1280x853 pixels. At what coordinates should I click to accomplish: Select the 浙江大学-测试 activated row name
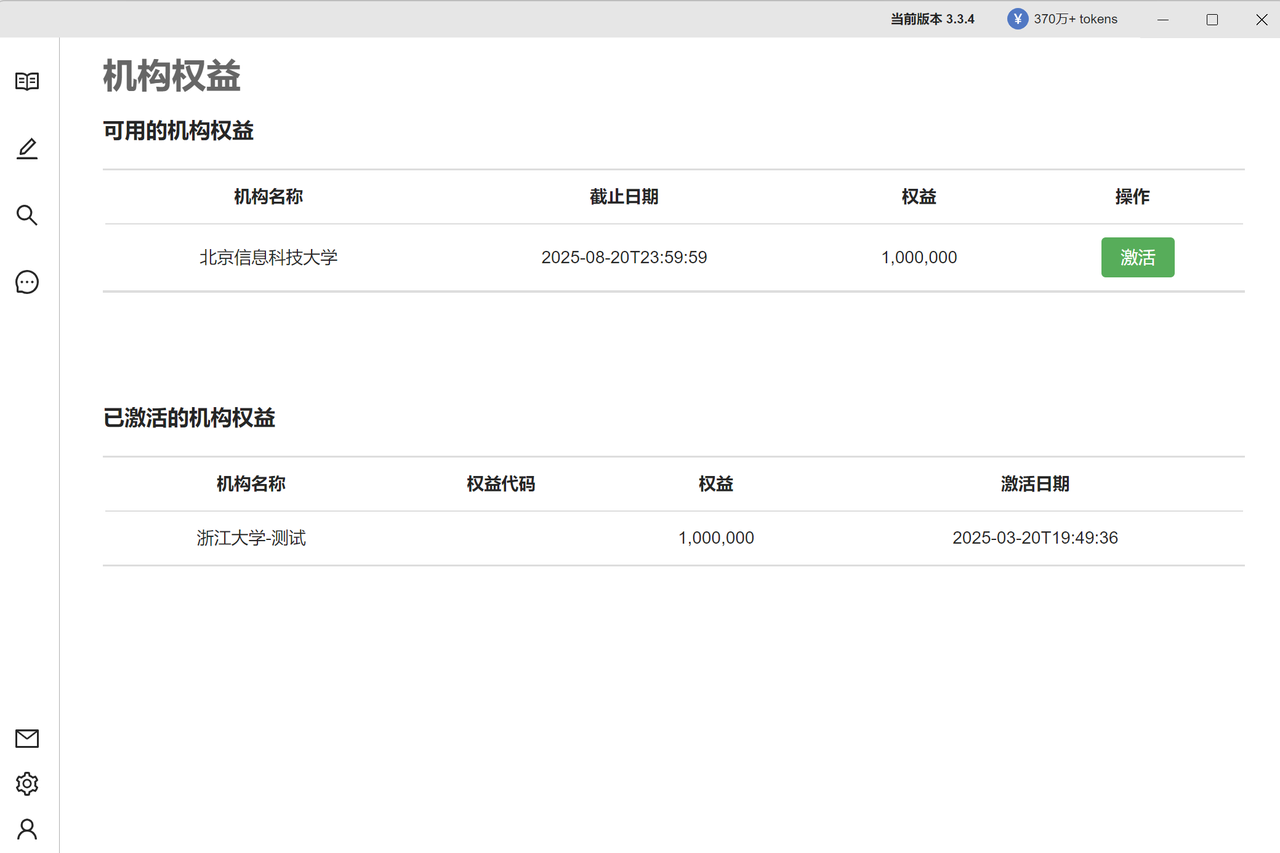click(x=251, y=538)
